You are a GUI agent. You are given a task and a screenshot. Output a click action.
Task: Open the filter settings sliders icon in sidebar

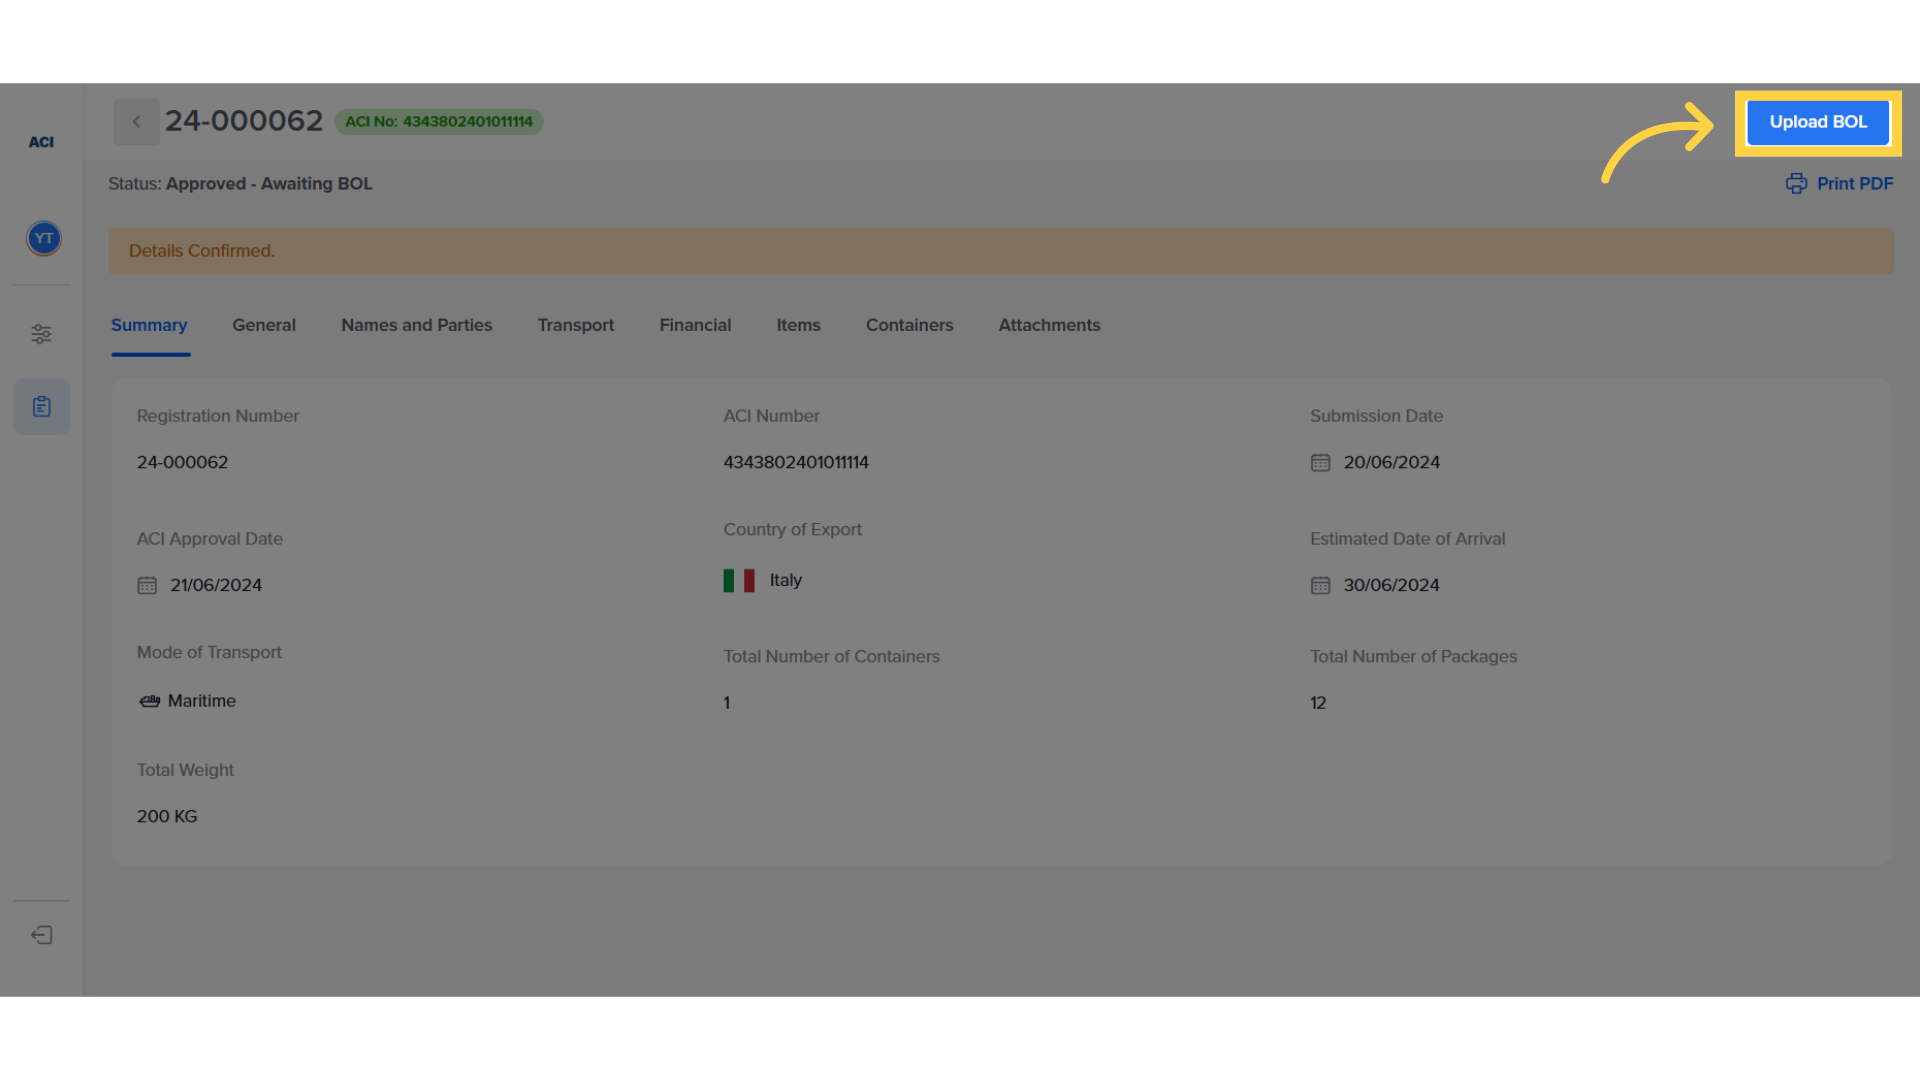[41, 333]
